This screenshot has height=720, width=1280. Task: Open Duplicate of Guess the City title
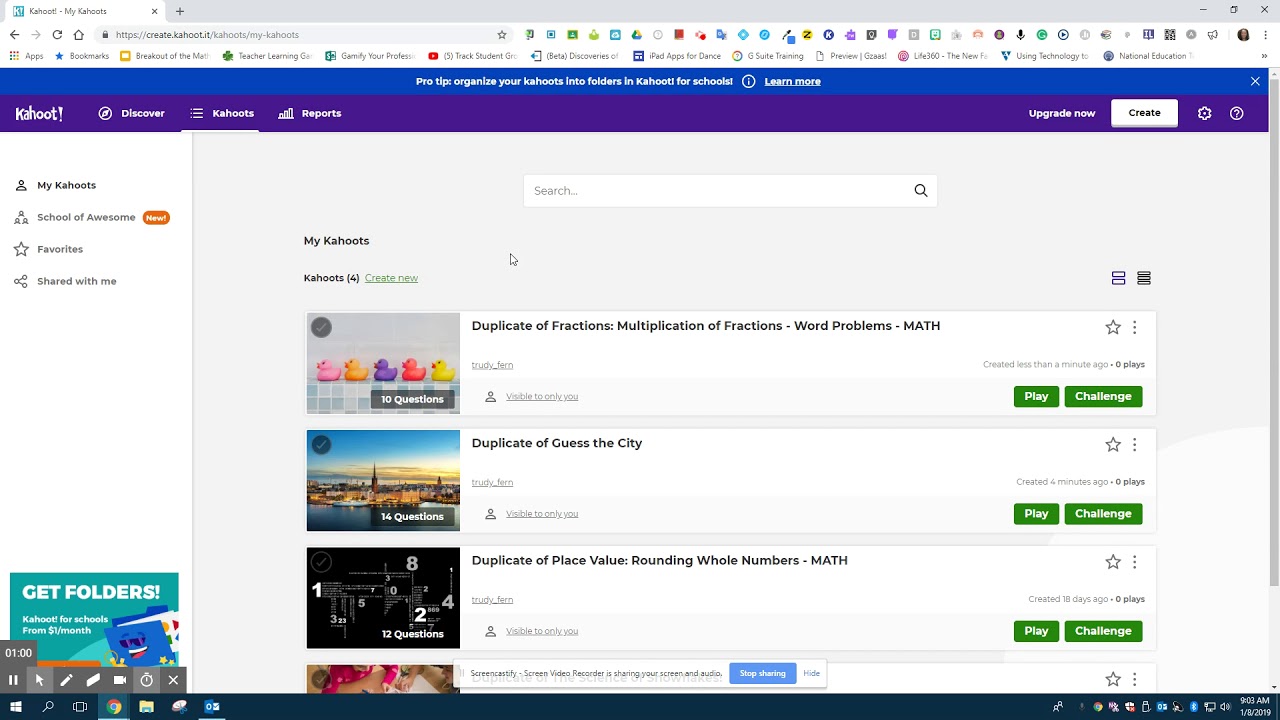pos(557,443)
